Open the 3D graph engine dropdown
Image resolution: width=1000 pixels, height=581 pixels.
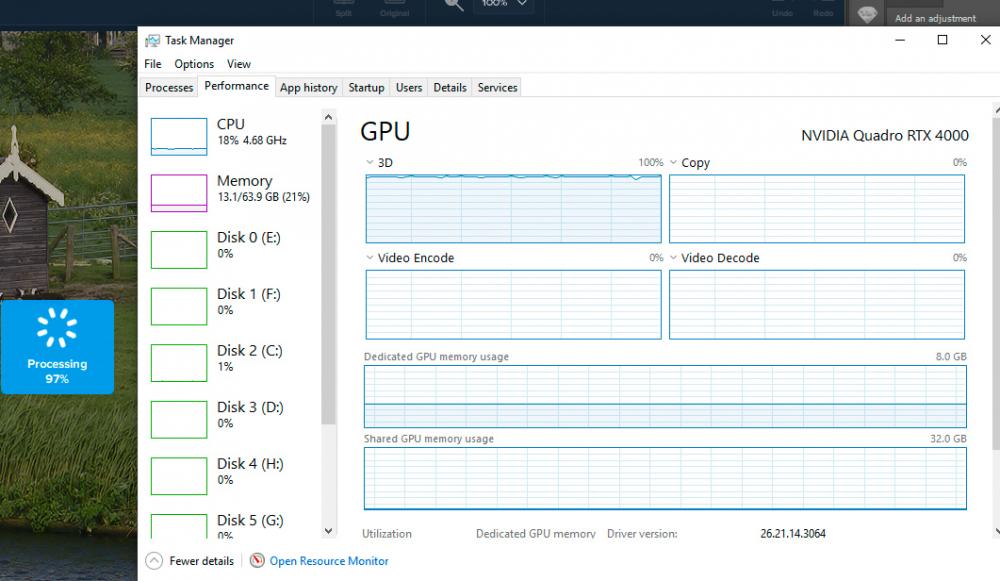point(370,163)
